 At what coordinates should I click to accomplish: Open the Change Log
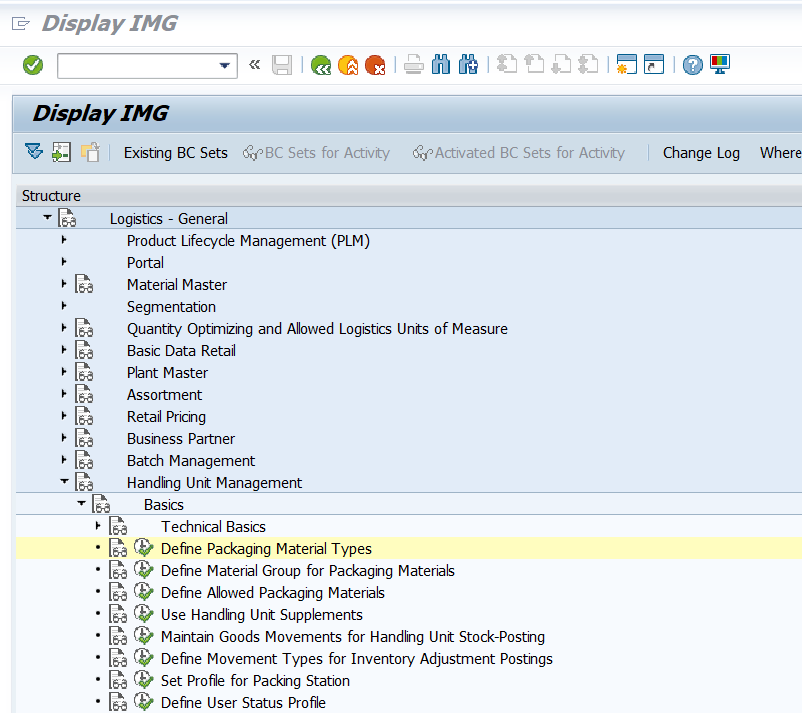[x=701, y=152]
